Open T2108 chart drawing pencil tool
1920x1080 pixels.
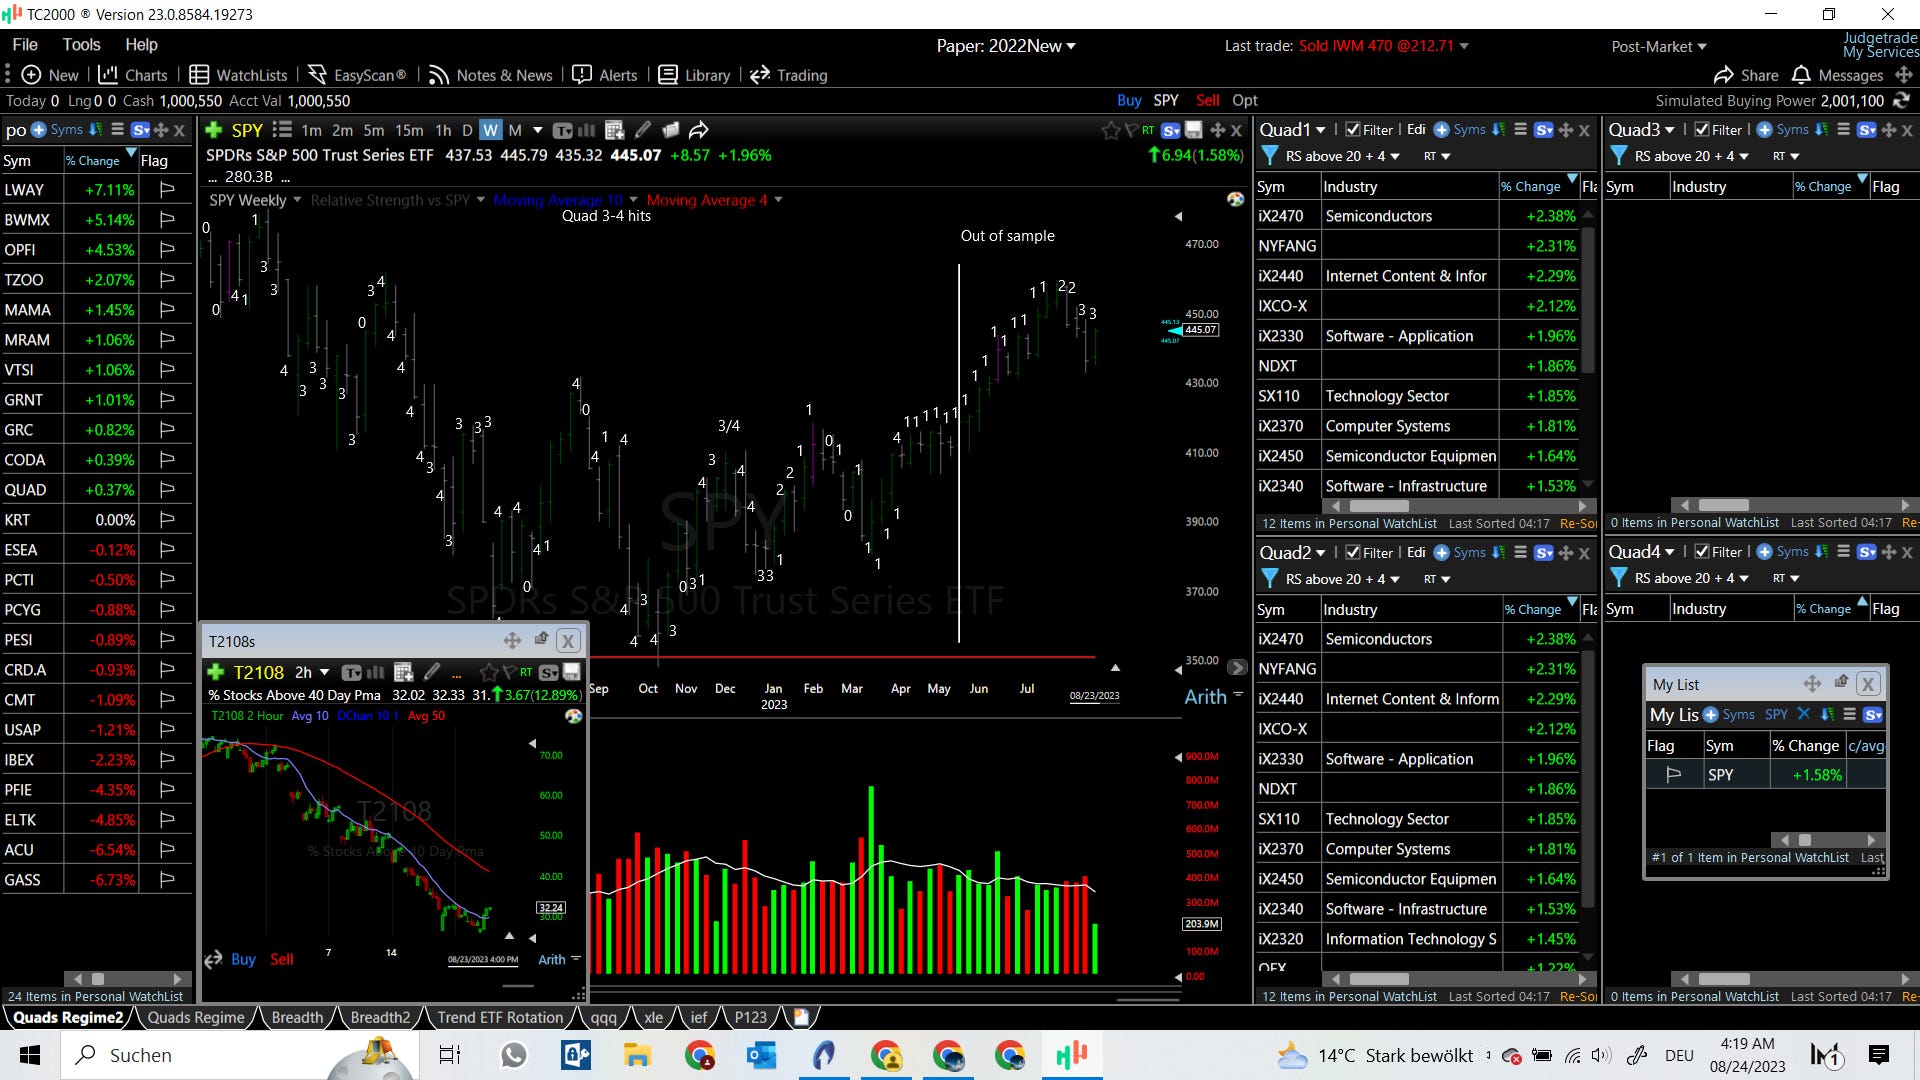coord(432,672)
